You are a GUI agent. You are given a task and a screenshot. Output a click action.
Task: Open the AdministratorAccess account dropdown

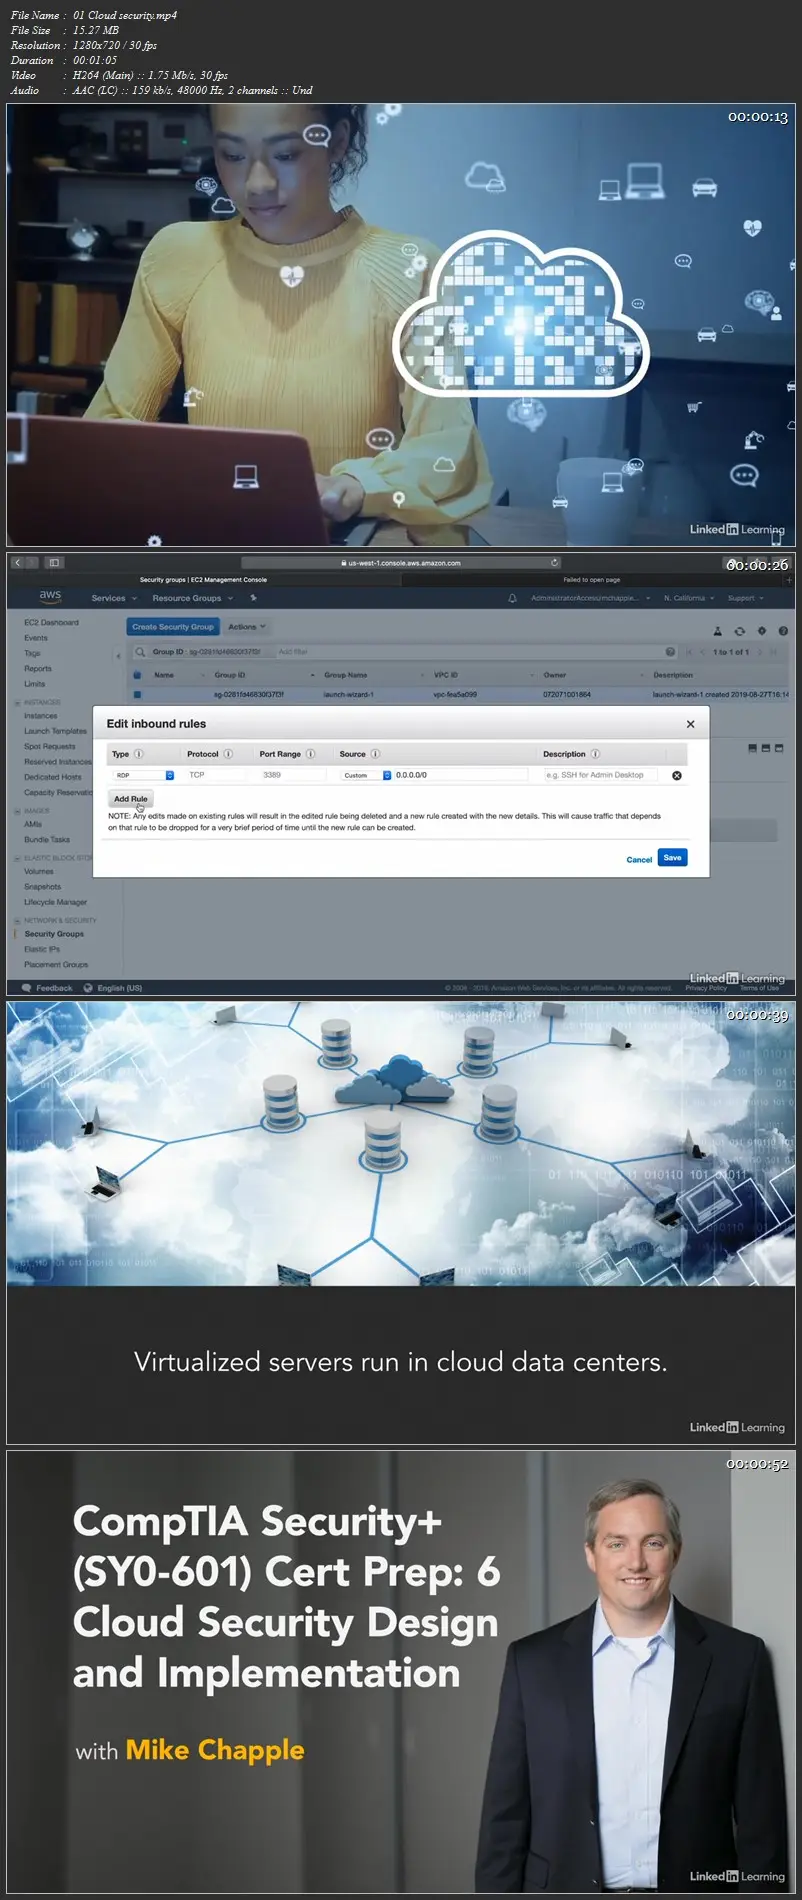(590, 598)
